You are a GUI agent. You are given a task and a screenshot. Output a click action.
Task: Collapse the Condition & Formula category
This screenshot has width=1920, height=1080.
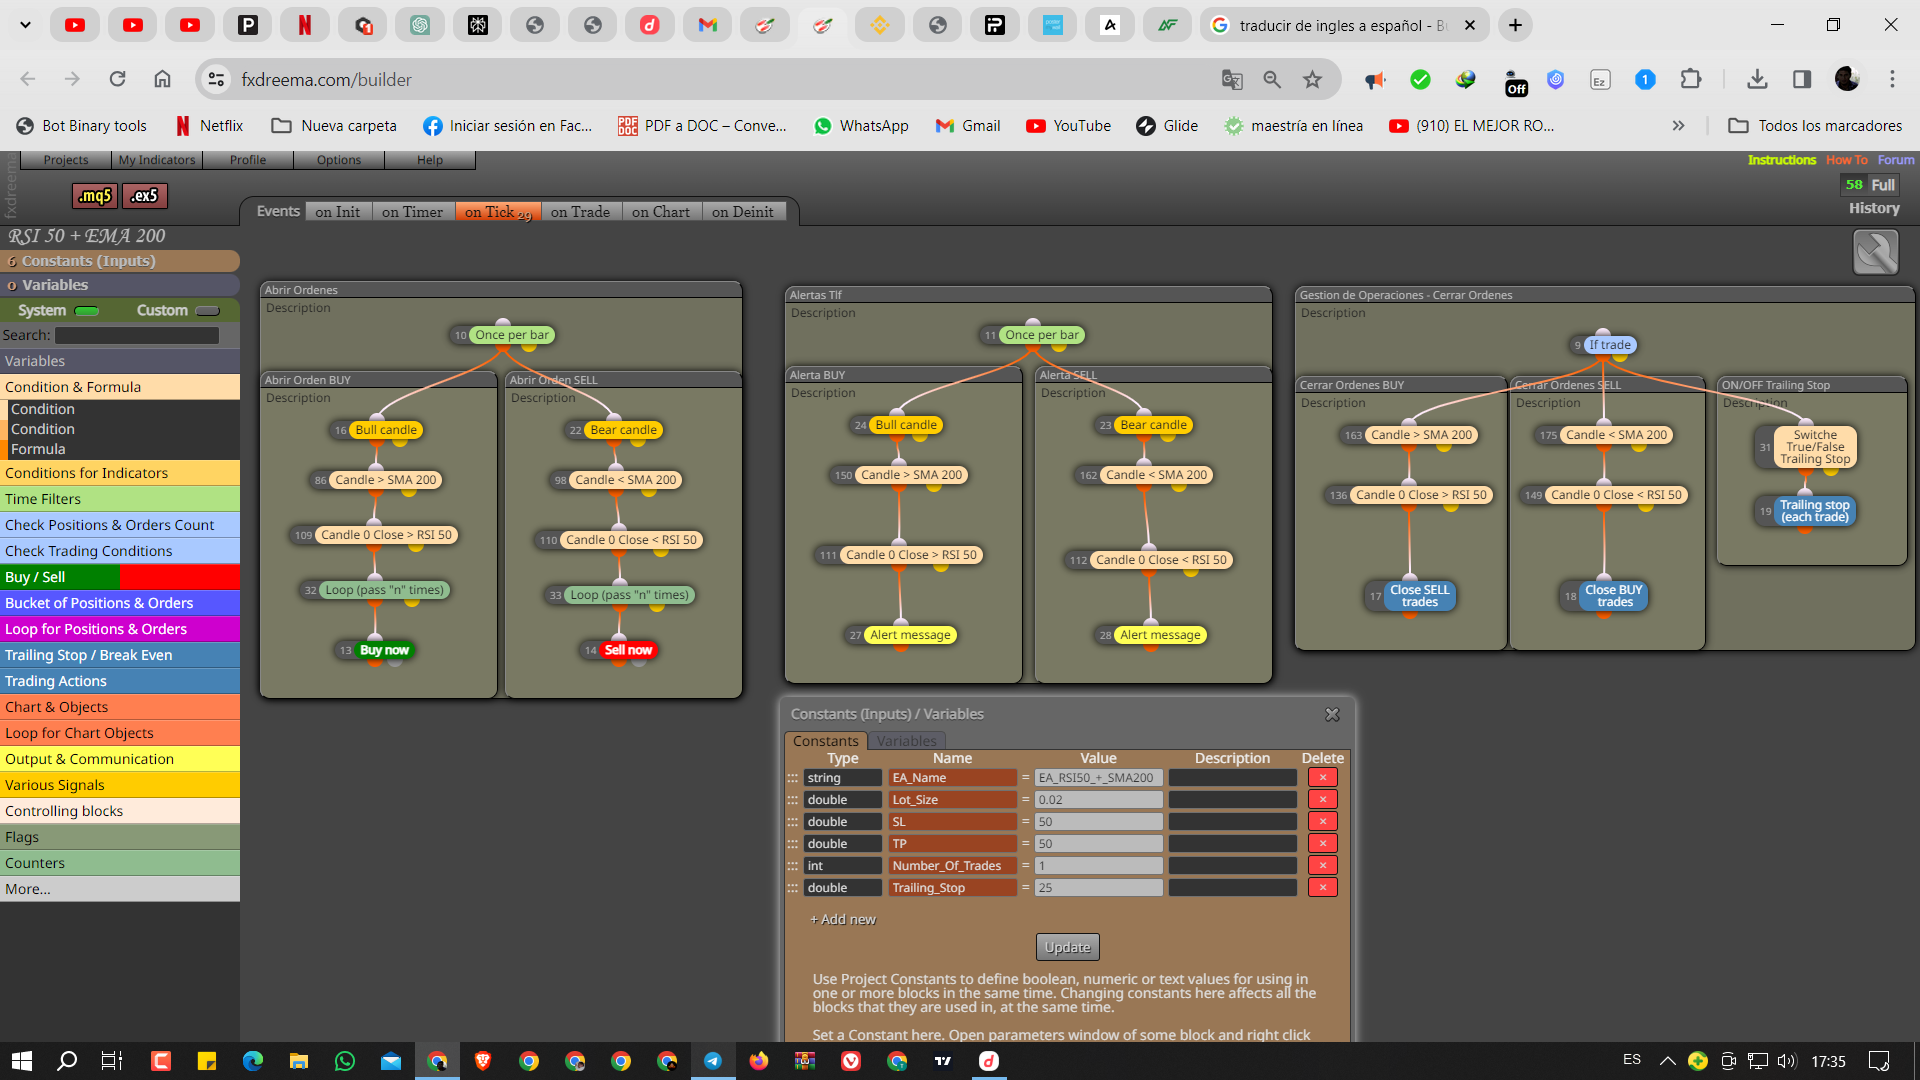coord(120,387)
